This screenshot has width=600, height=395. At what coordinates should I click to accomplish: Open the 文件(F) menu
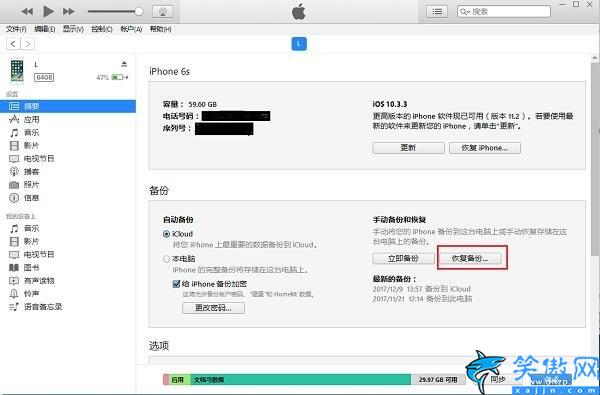(16, 29)
